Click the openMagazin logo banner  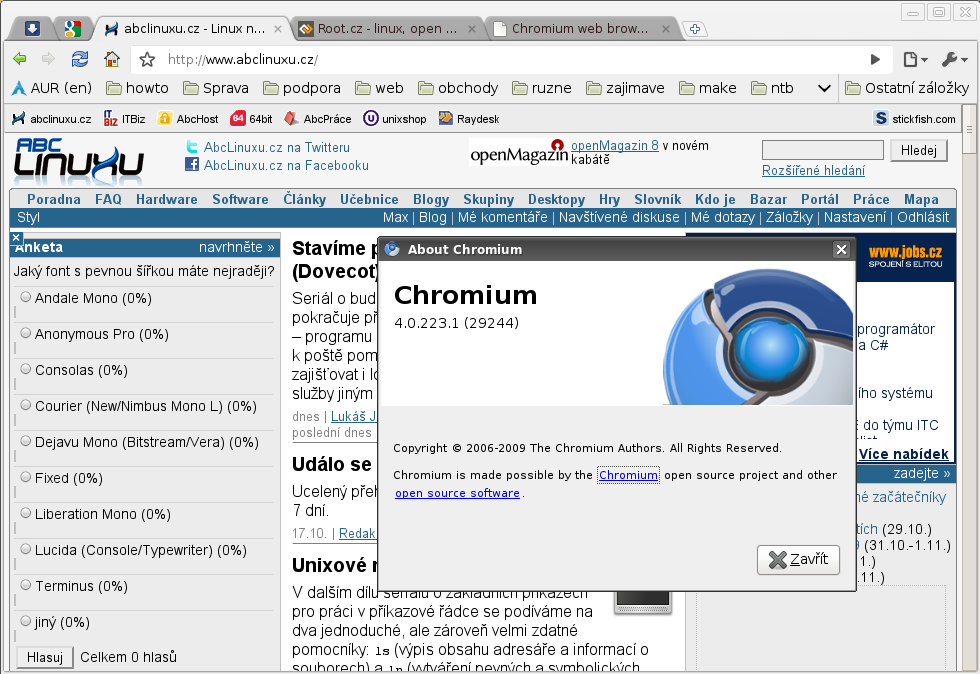tap(519, 154)
